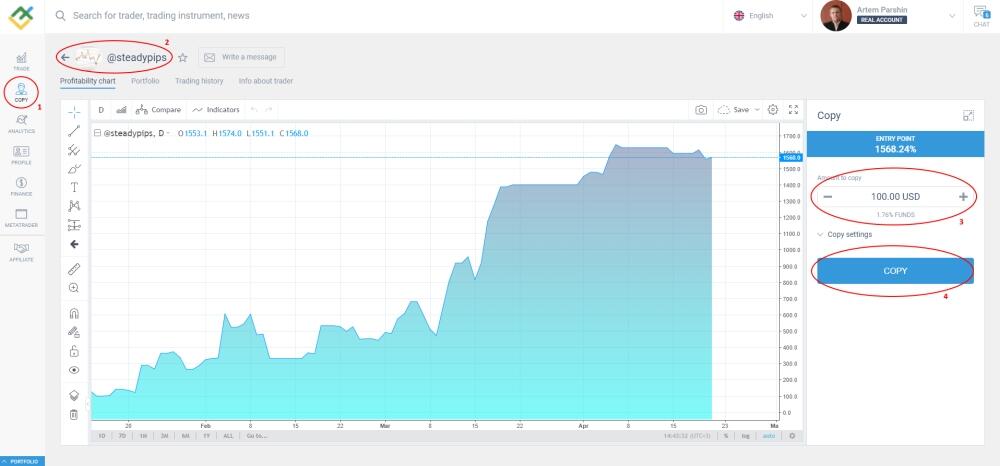Increase copy amount with plus button
1000x466 pixels.
tap(963, 197)
